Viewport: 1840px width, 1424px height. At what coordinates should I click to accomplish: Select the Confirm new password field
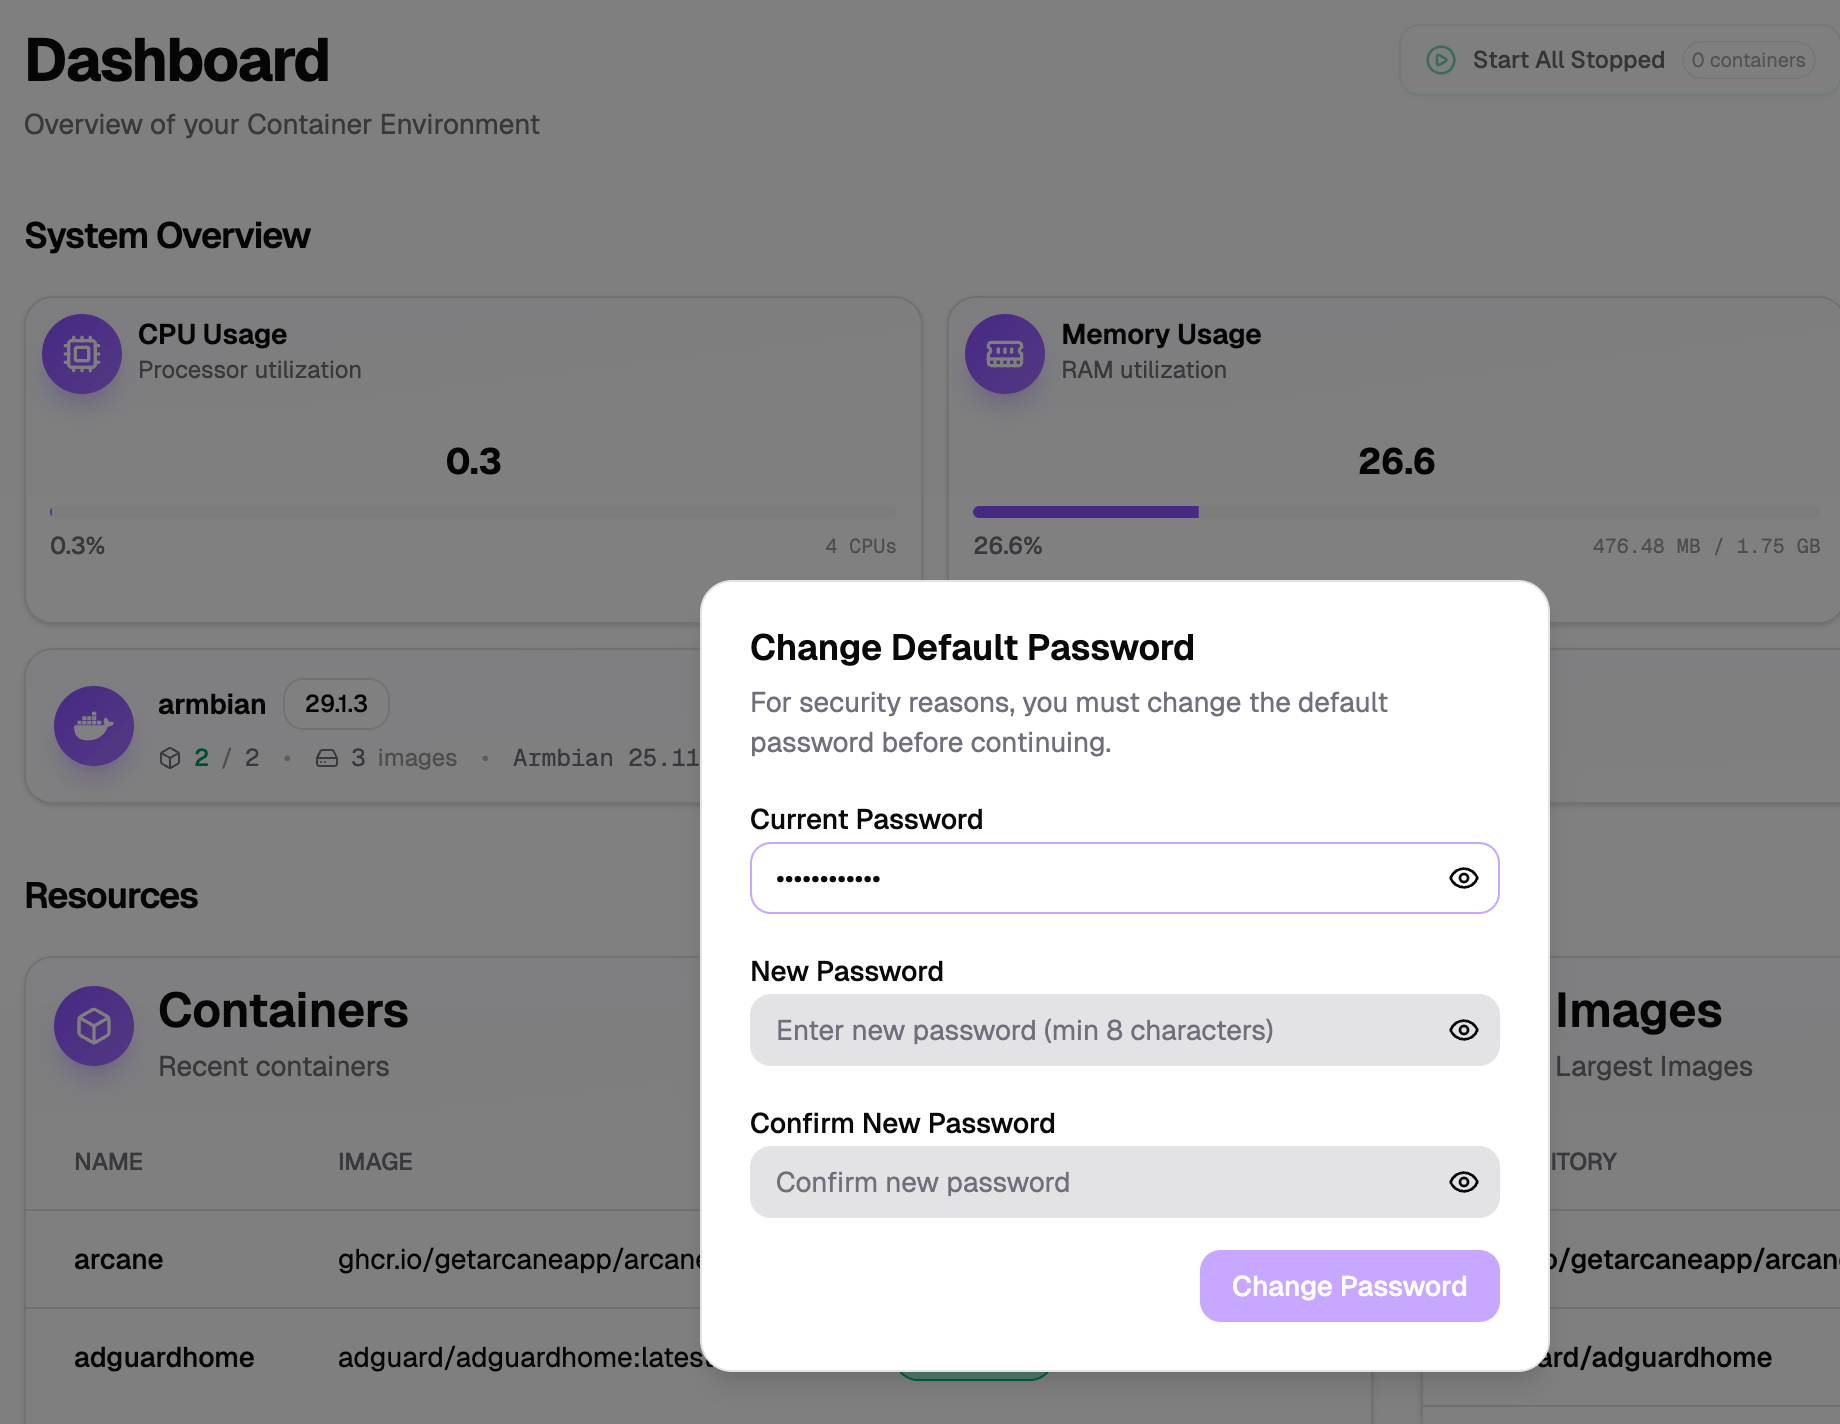click(x=1125, y=1182)
